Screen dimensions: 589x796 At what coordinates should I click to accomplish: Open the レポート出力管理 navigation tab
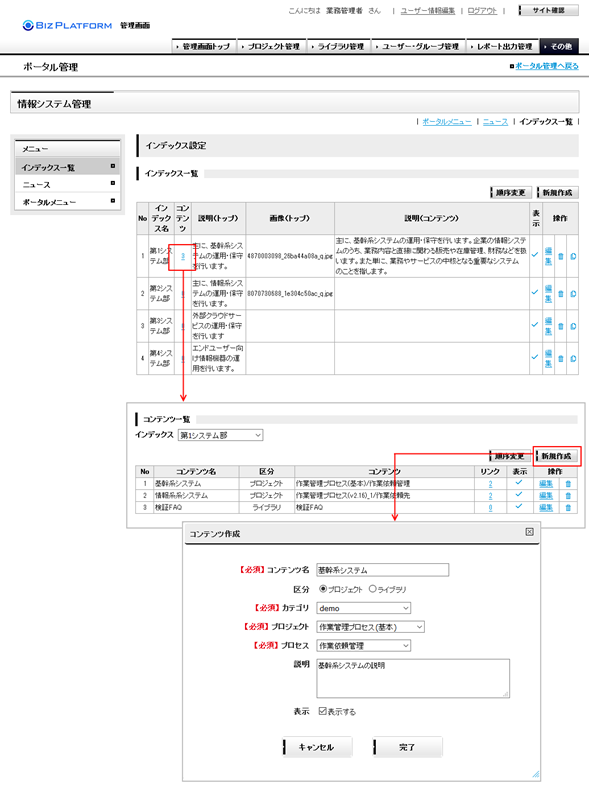point(503,46)
